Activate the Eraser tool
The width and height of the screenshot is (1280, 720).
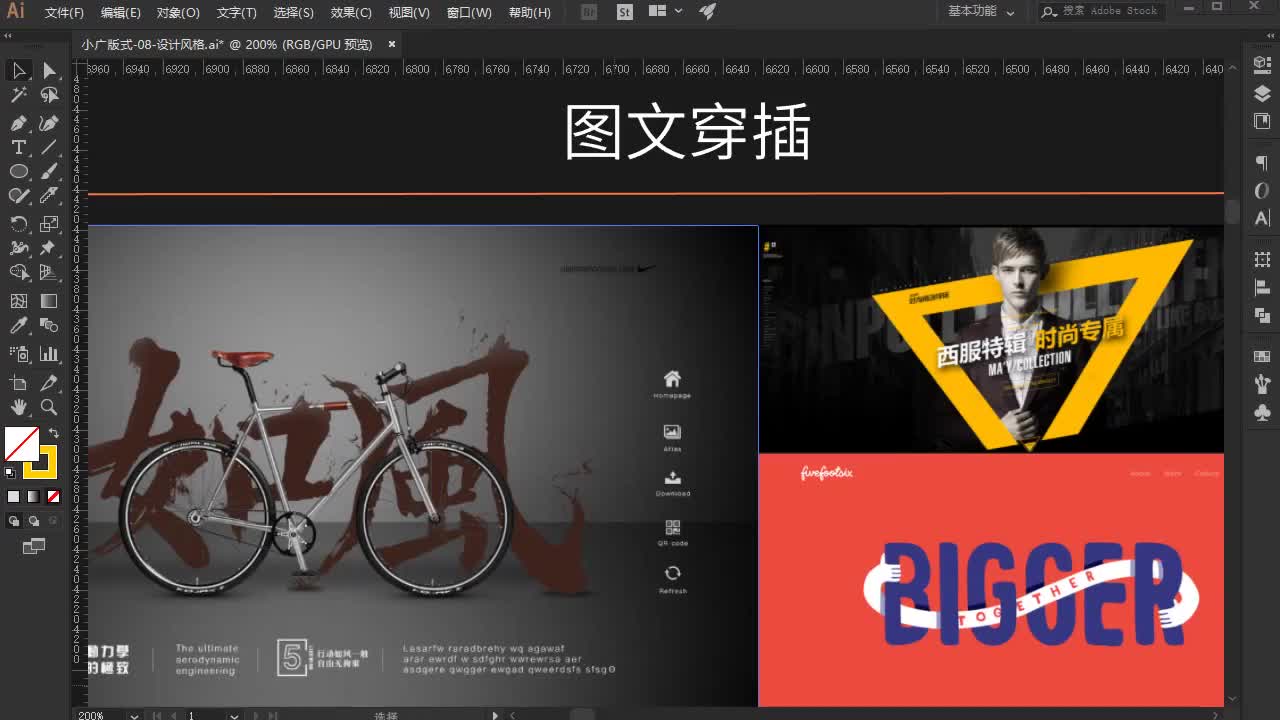[49, 195]
